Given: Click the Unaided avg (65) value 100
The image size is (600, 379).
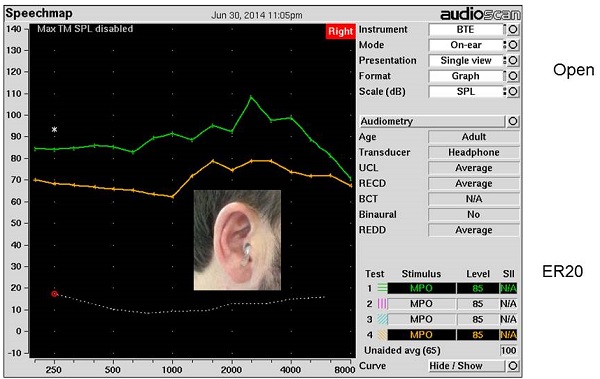Looking at the screenshot, I should pyautogui.click(x=509, y=350).
